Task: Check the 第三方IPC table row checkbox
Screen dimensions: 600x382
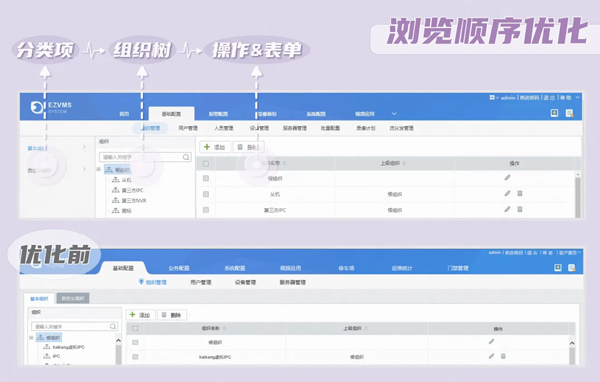Action: pos(206,210)
